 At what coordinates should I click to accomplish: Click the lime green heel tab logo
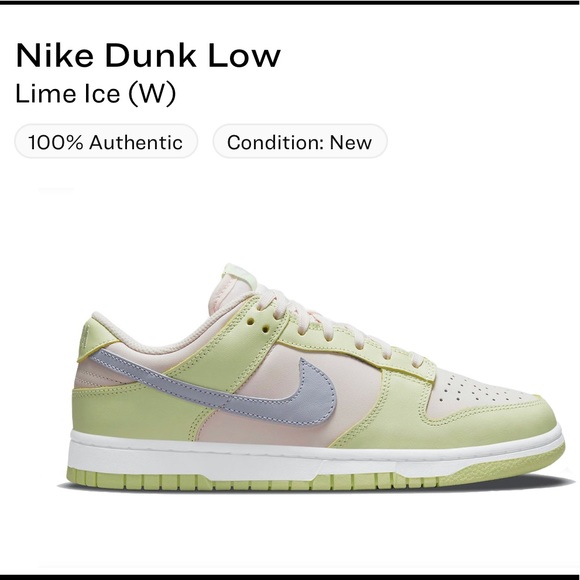coord(86,338)
